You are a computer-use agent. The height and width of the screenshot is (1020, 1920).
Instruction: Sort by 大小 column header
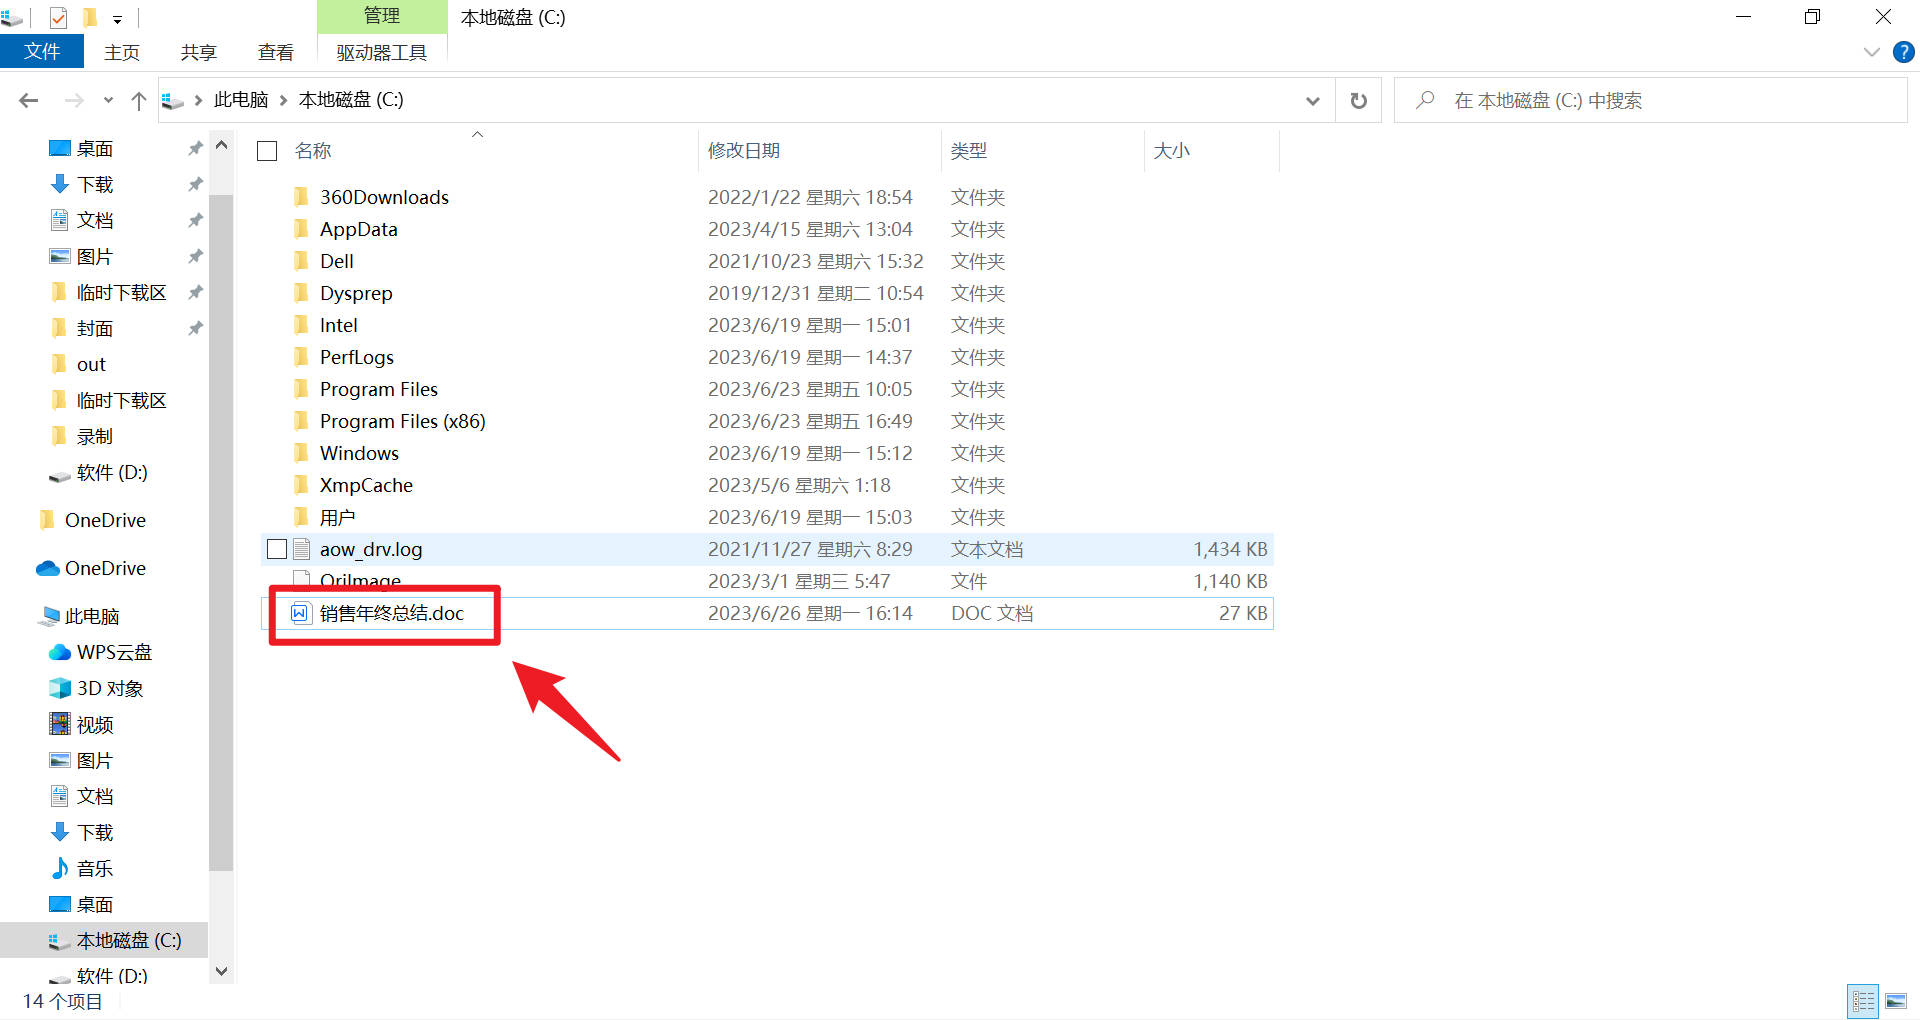[1171, 151]
